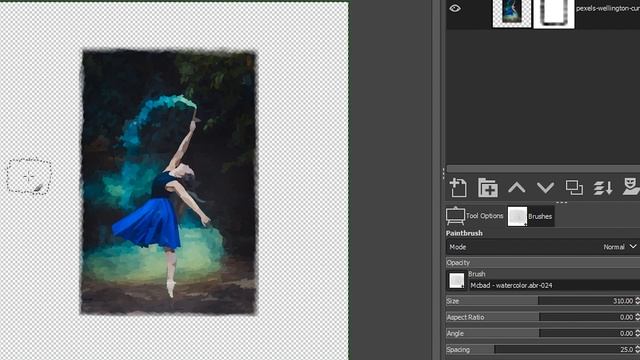Select the dancer layer thumbnail
640x360 pixels.
(512, 13)
